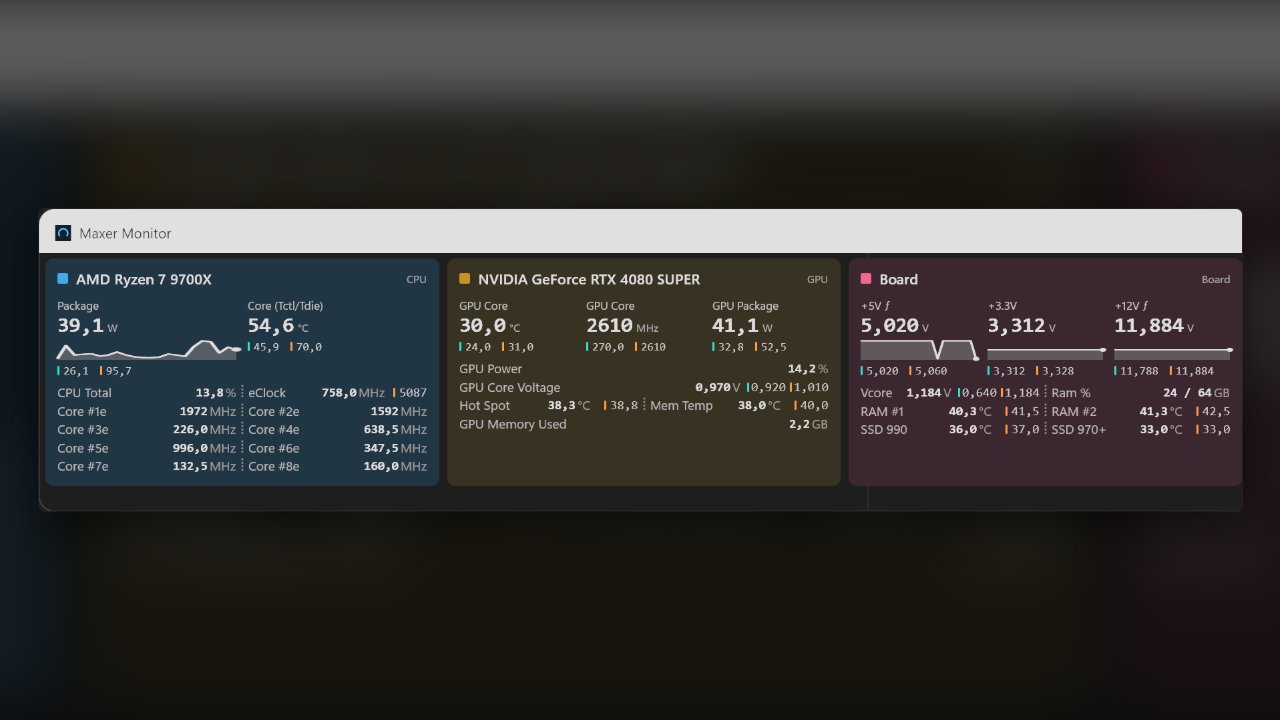The height and width of the screenshot is (720, 1280).
Task: Select the GPU Core clock 2610 MHz
Action: [x=622, y=326]
